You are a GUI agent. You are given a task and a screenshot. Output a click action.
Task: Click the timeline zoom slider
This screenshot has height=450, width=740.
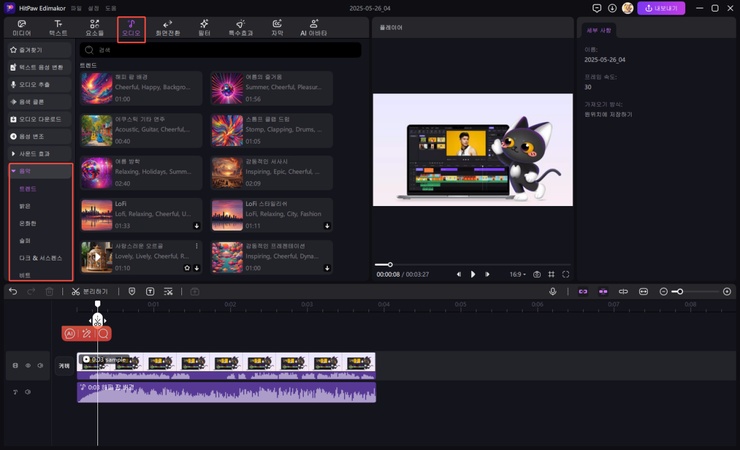click(678, 291)
